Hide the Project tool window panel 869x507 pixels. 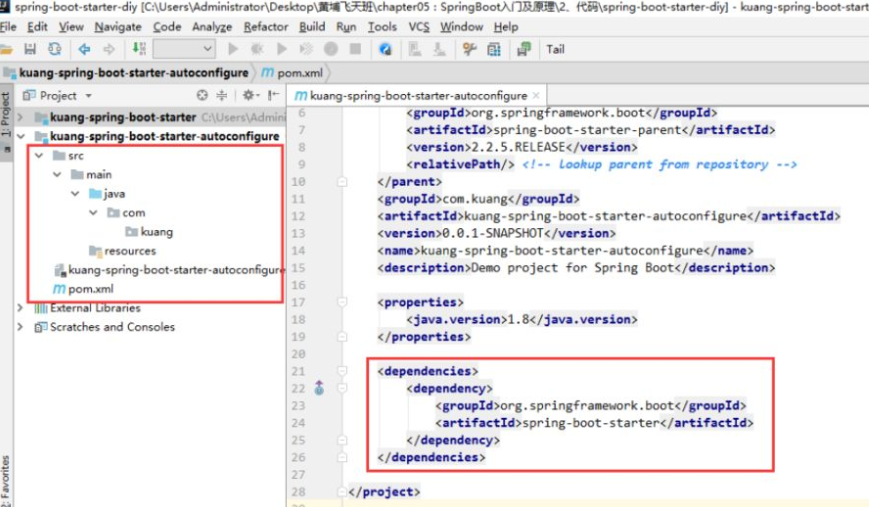272,96
